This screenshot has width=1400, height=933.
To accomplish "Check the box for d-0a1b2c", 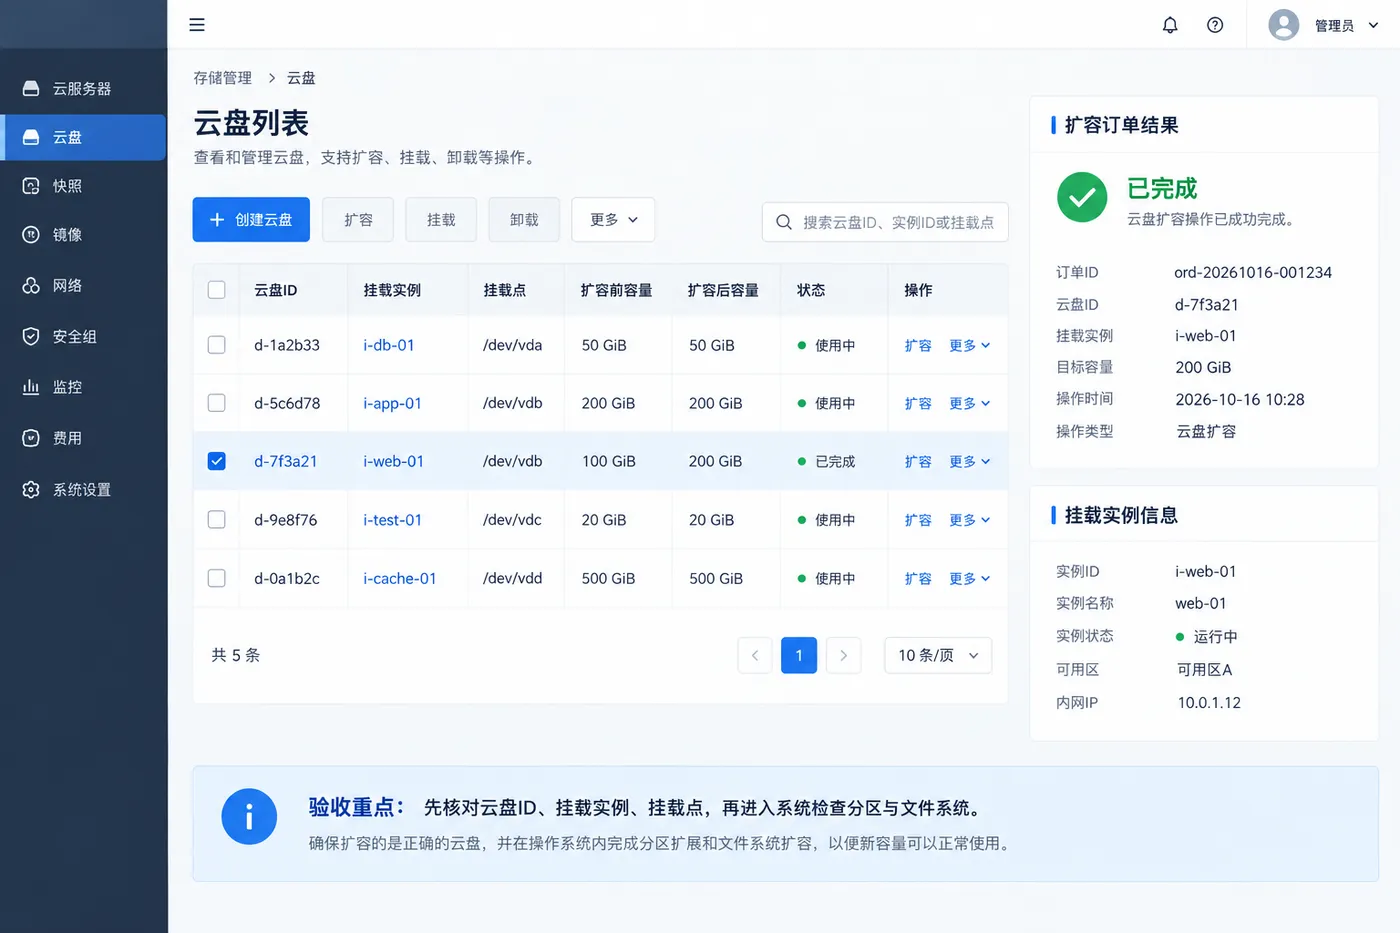I will [x=216, y=578].
